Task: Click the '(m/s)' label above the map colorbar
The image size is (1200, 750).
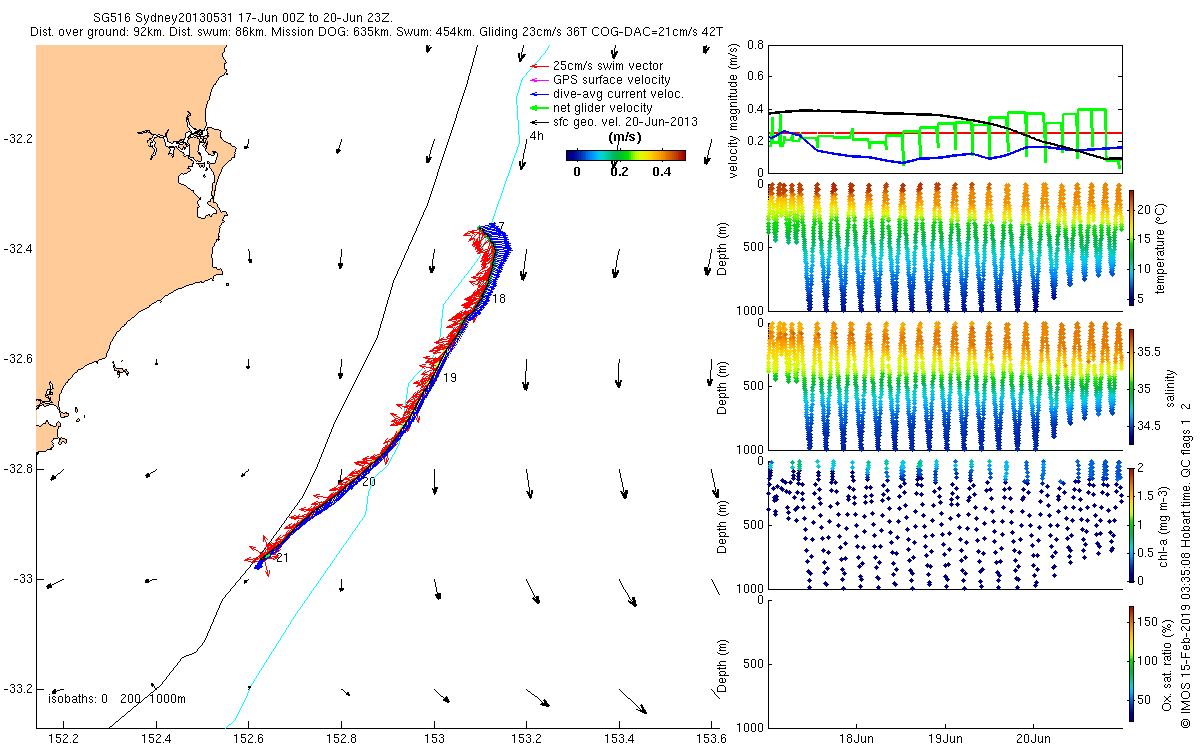Action: click(625, 139)
